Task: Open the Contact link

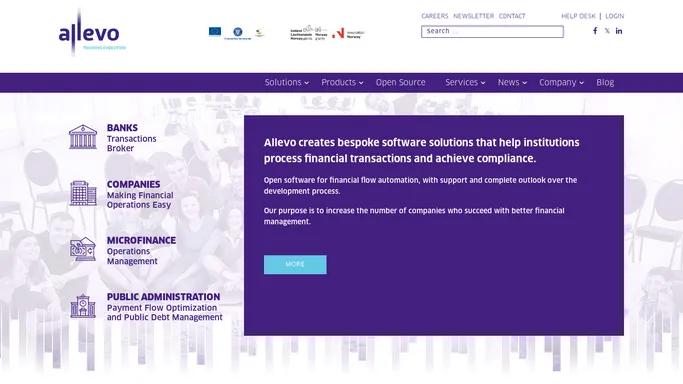Action: tap(512, 16)
